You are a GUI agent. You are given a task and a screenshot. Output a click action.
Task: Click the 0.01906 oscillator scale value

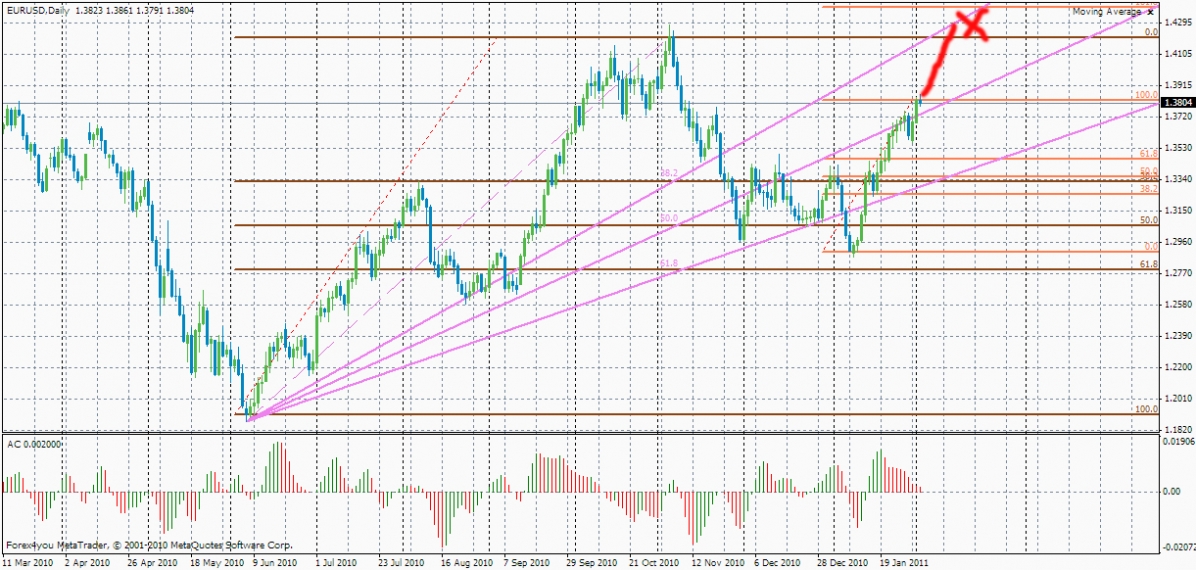(1175, 440)
